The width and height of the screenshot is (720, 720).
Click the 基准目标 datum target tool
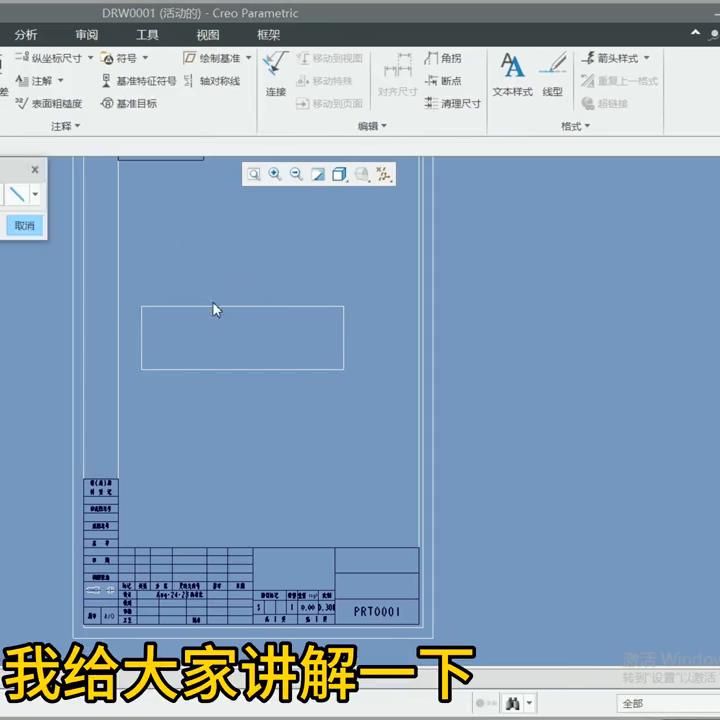click(x=129, y=103)
